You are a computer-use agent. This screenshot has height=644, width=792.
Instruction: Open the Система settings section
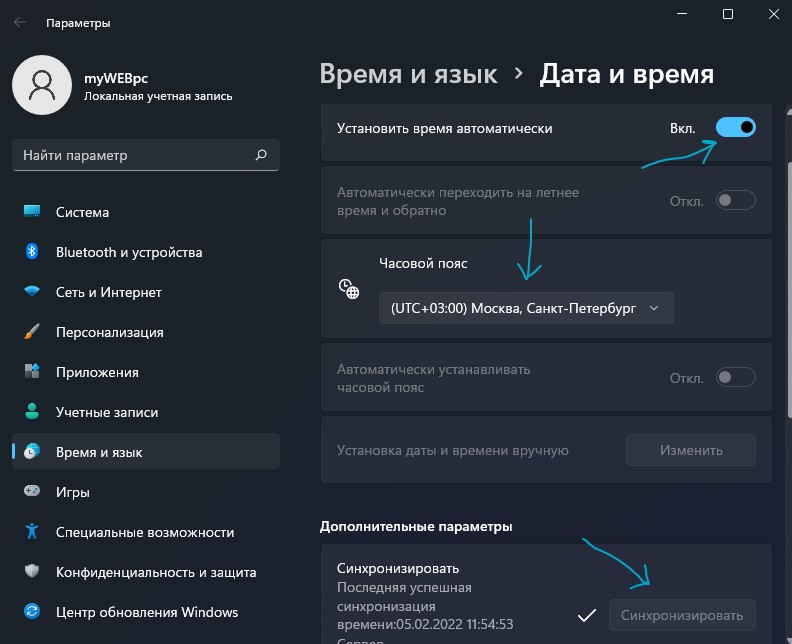146,212
